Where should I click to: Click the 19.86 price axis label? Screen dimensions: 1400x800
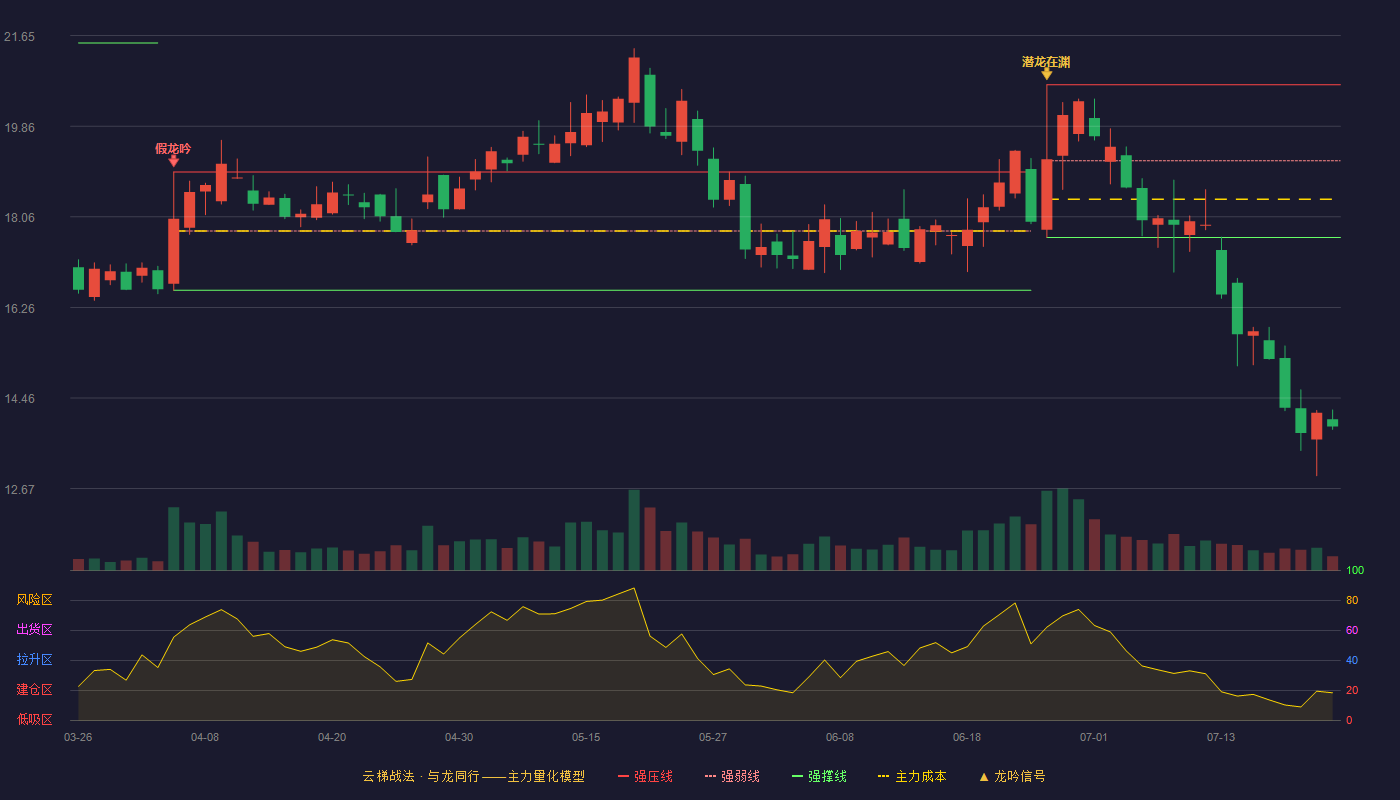coord(19,127)
